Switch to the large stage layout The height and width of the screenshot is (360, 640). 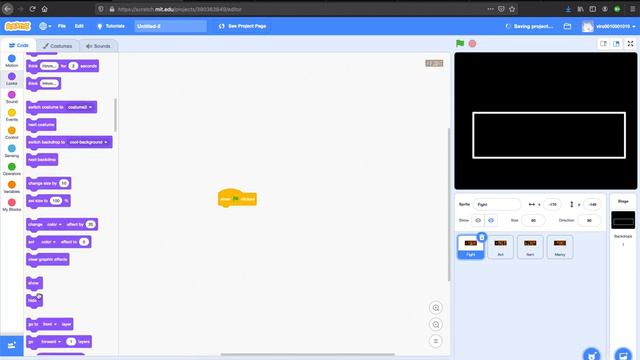click(x=616, y=44)
